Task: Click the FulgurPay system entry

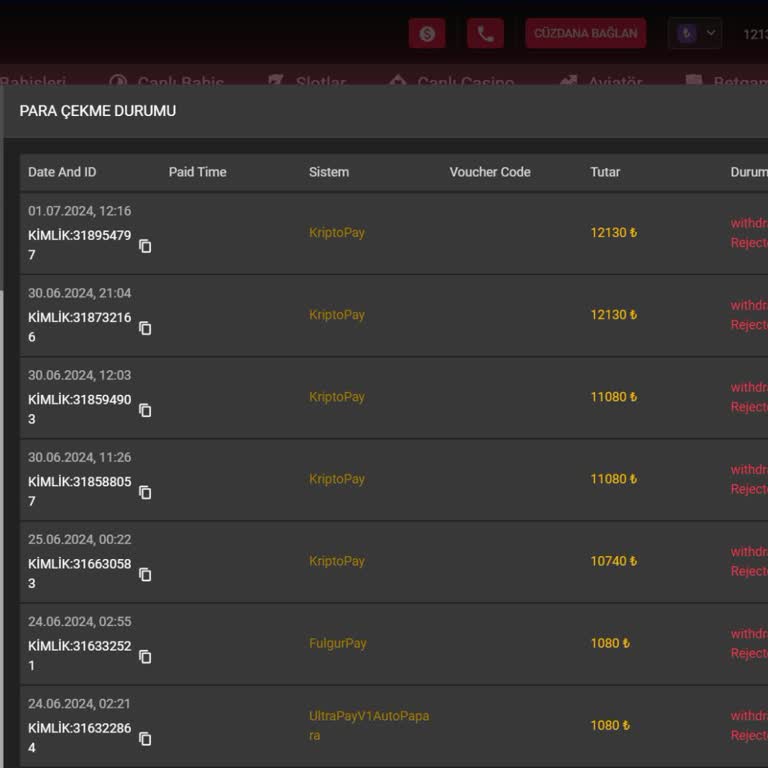Action: 338,643
